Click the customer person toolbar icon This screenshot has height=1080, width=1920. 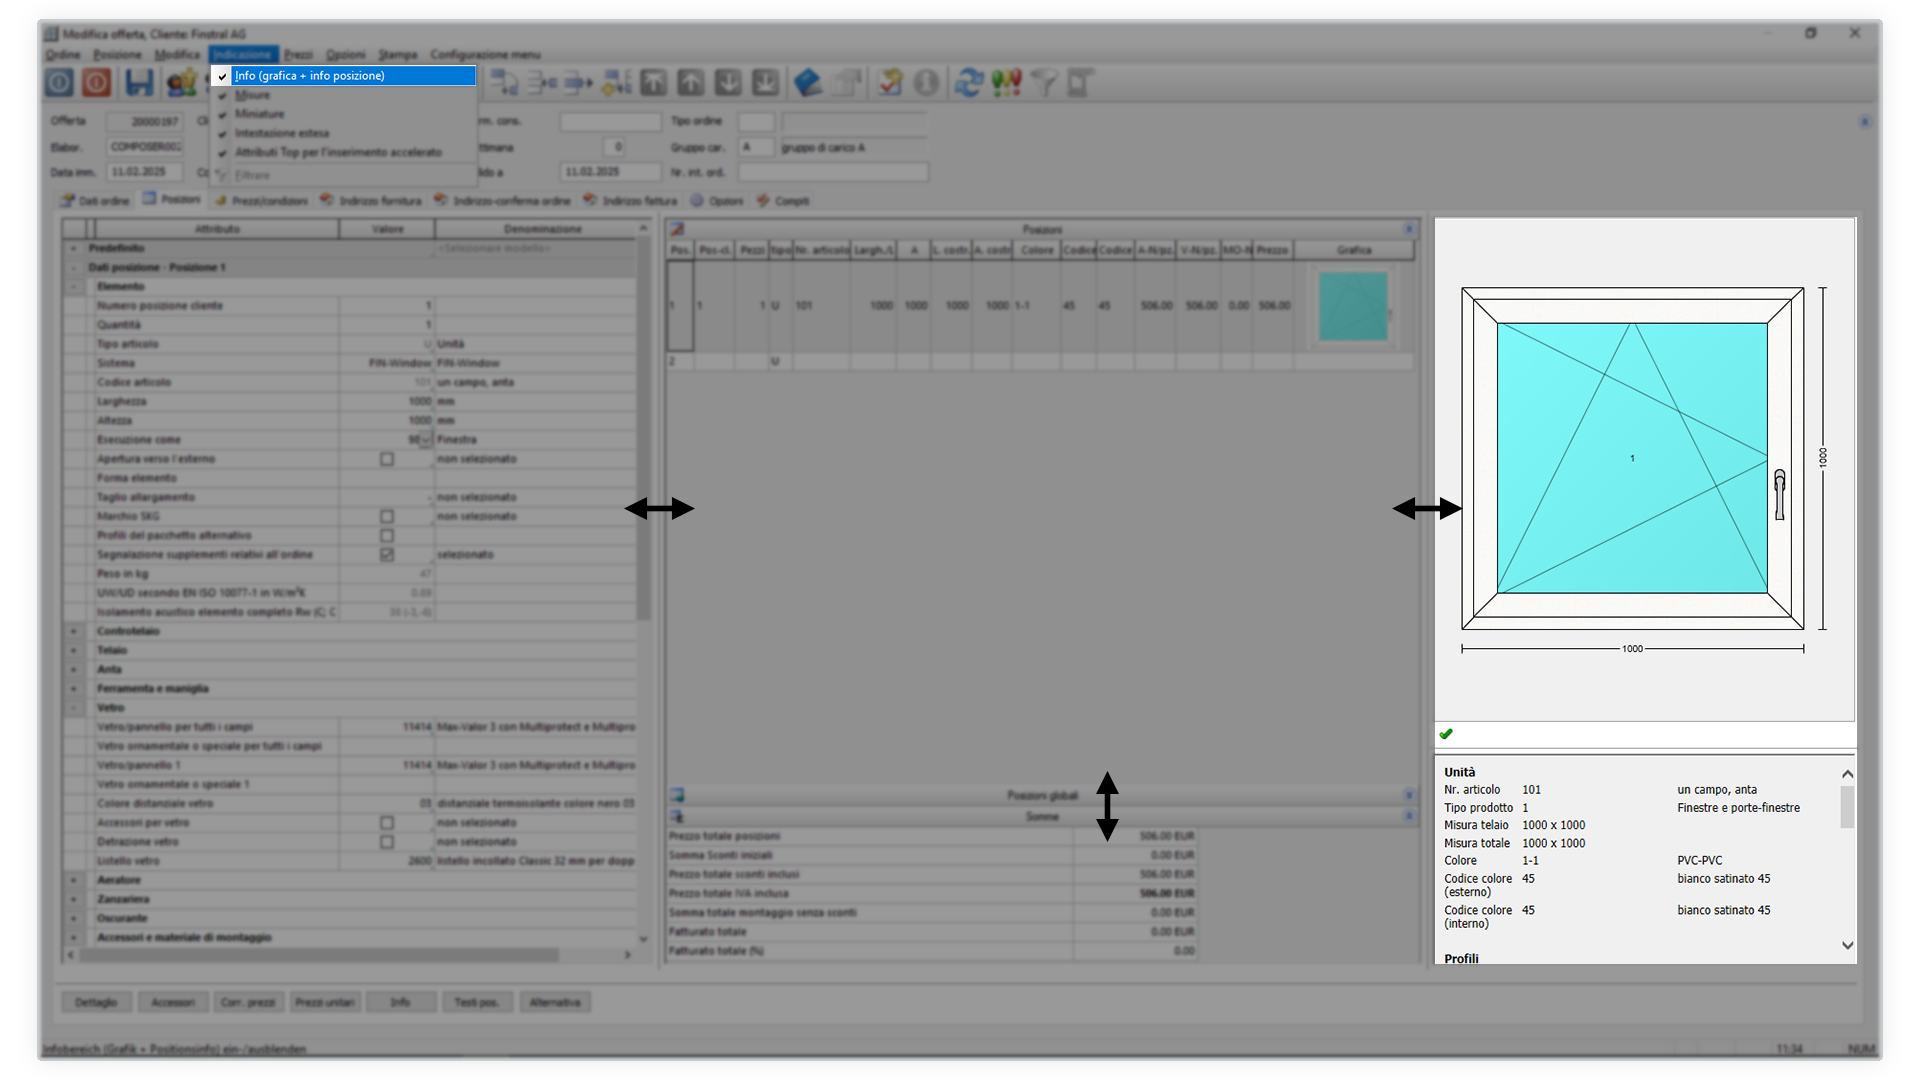(181, 83)
